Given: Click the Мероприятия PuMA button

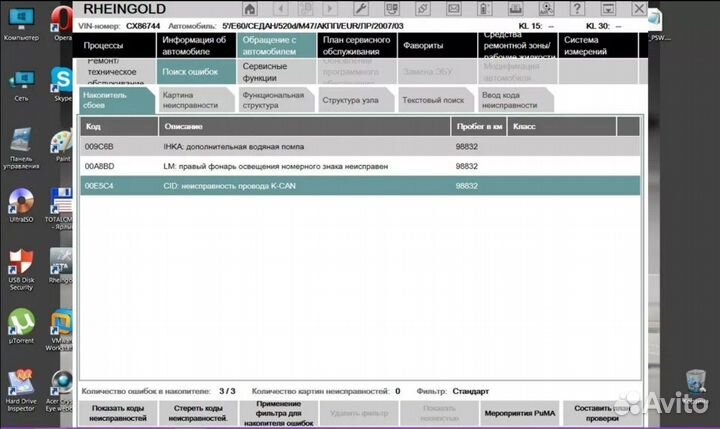Looking at the screenshot, I should point(520,413).
